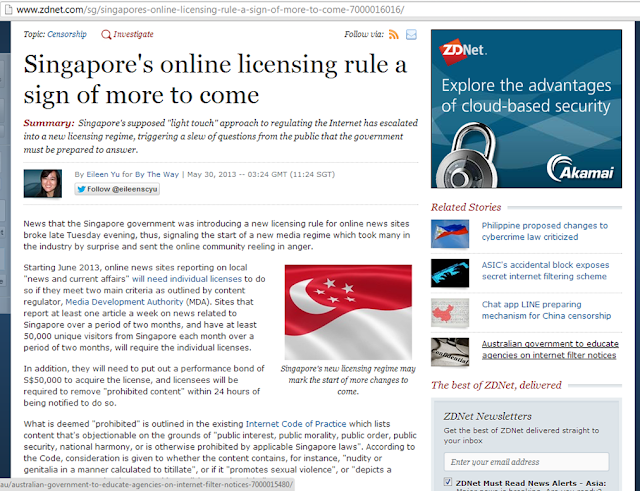The image size is (640, 491).
Task: Click the 'Follow via:' label
Action: (364, 34)
